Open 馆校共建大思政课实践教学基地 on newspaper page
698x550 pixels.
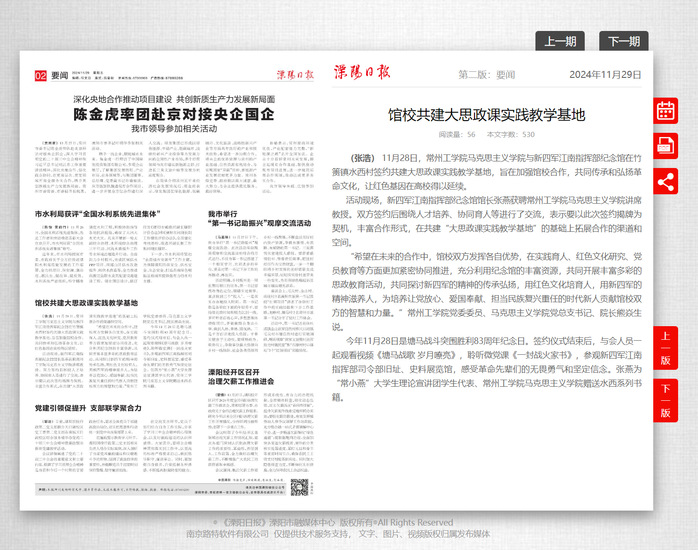tap(86, 303)
